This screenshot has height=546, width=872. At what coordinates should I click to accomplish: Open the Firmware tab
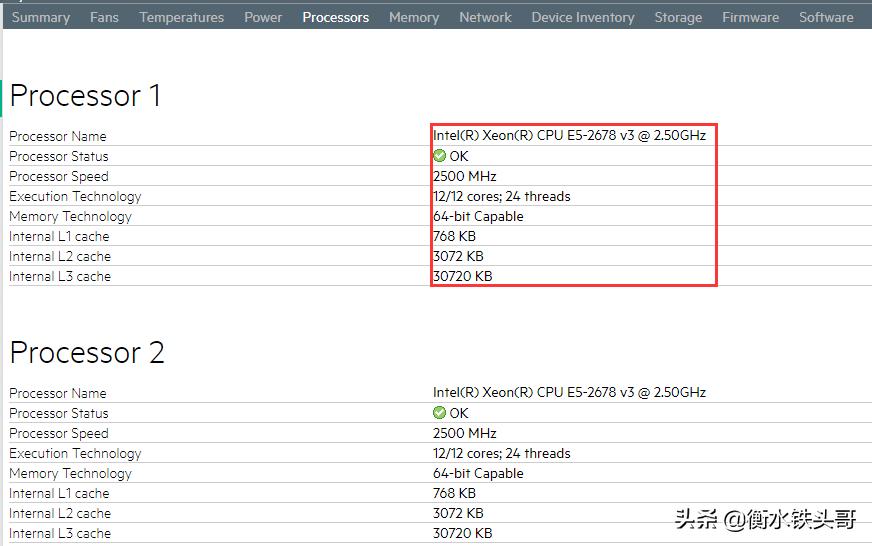point(751,18)
